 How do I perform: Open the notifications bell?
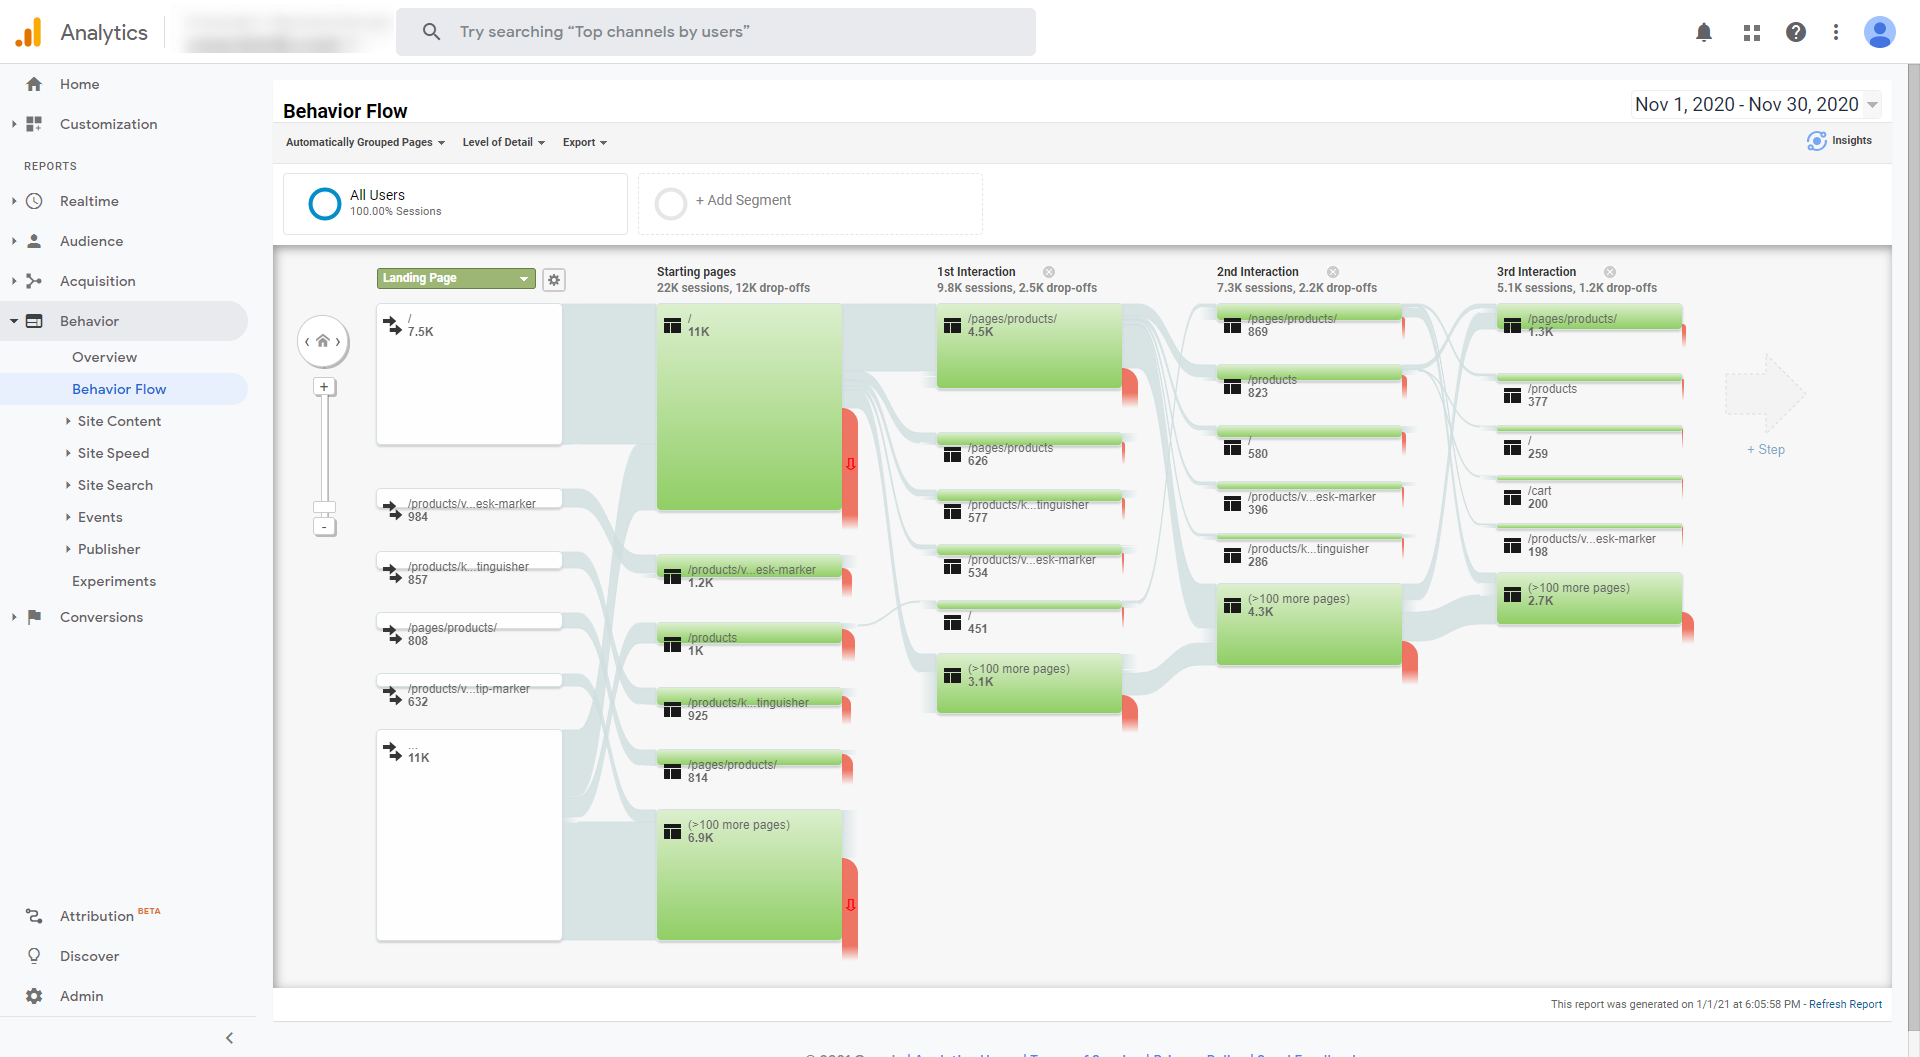pyautogui.click(x=1704, y=32)
